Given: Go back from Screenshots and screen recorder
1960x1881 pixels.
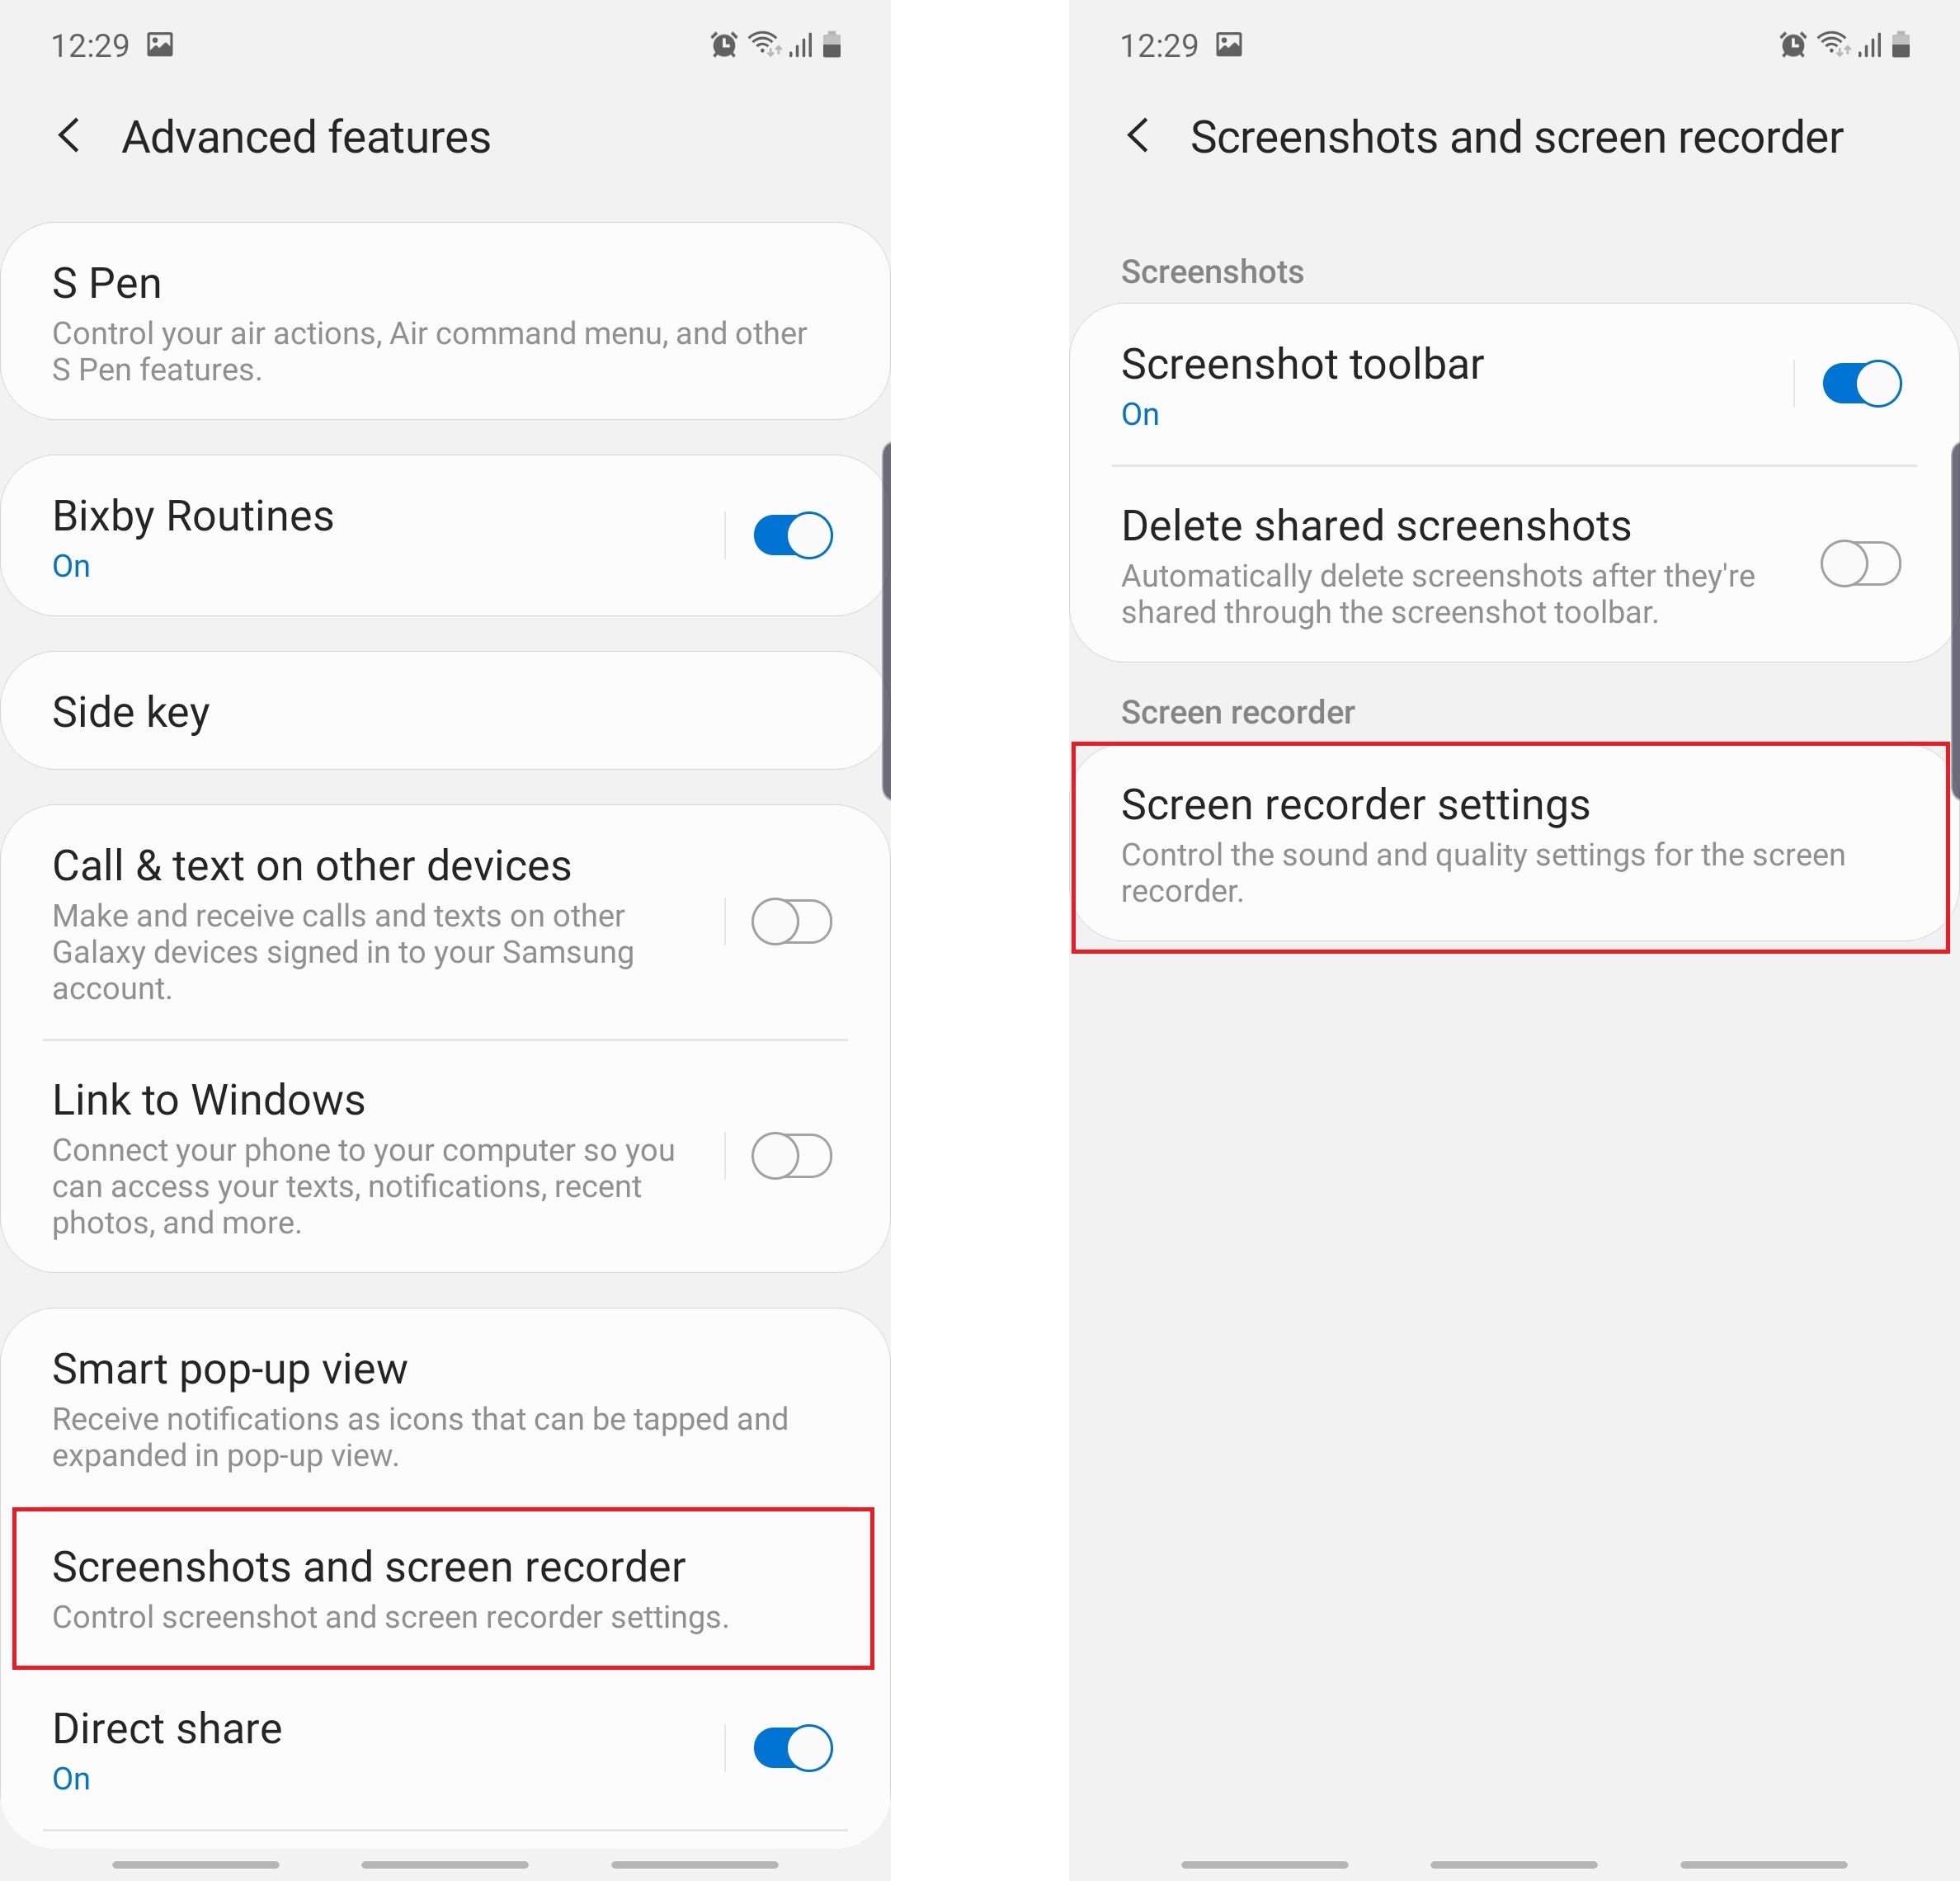Looking at the screenshot, I should click(1138, 135).
